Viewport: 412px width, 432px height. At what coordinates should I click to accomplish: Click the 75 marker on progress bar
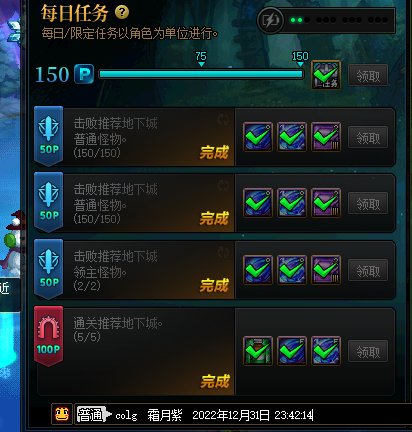point(201,58)
